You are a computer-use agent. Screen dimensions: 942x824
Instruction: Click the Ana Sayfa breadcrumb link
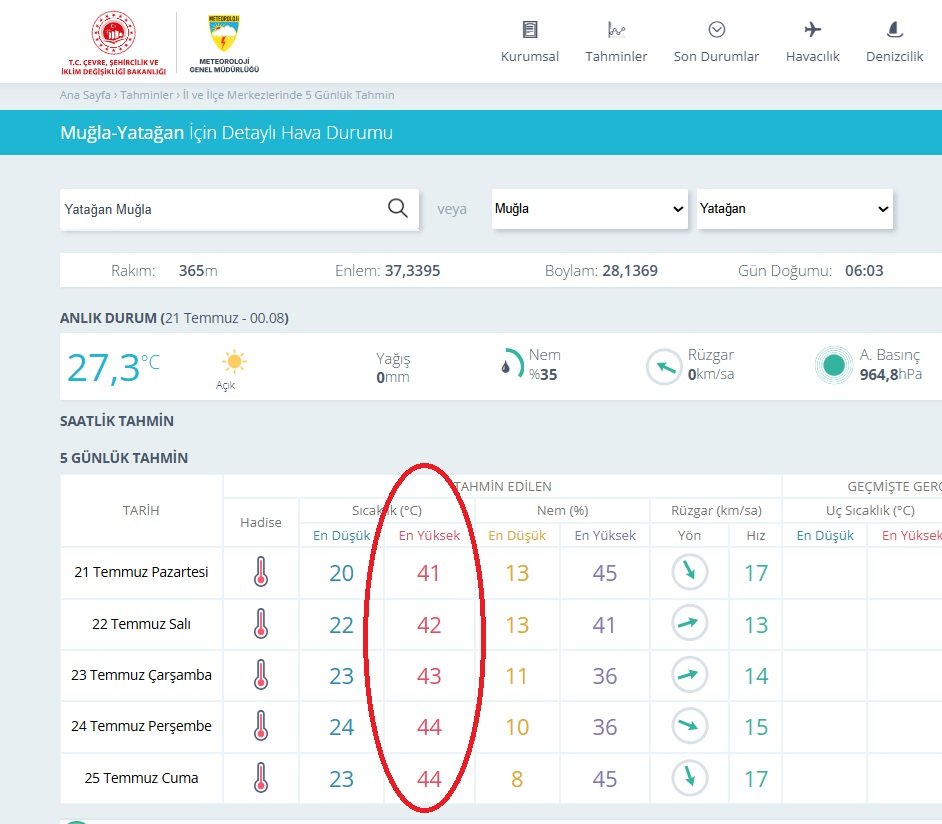point(85,95)
